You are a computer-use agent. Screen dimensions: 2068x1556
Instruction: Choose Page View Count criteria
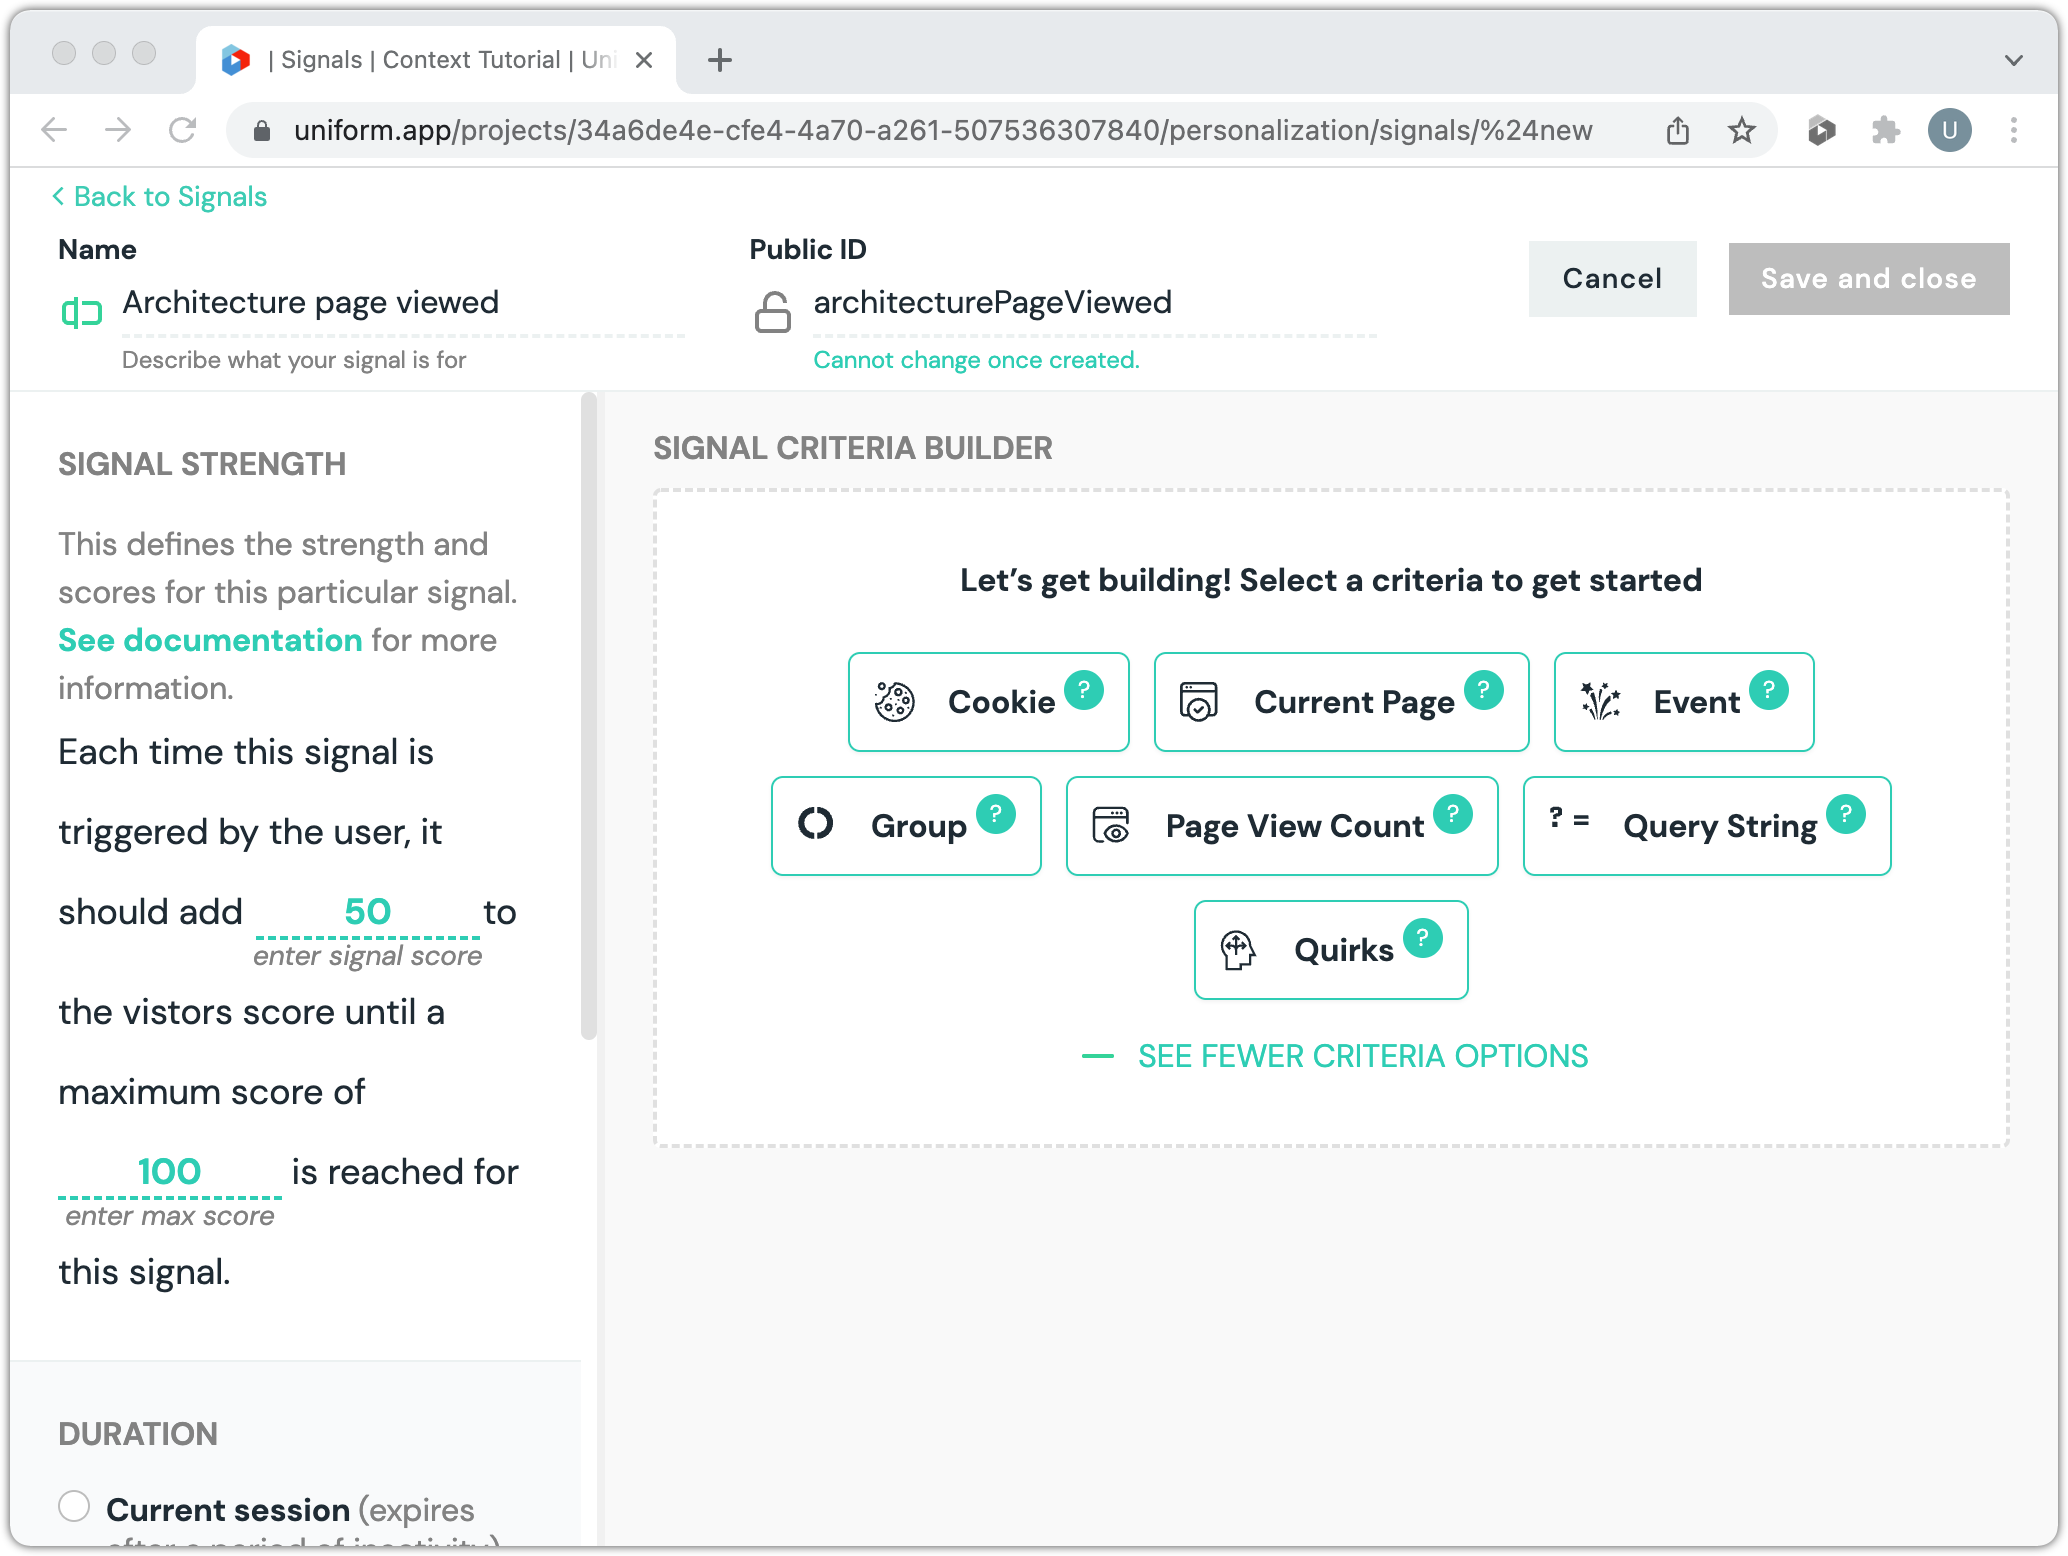[1281, 826]
